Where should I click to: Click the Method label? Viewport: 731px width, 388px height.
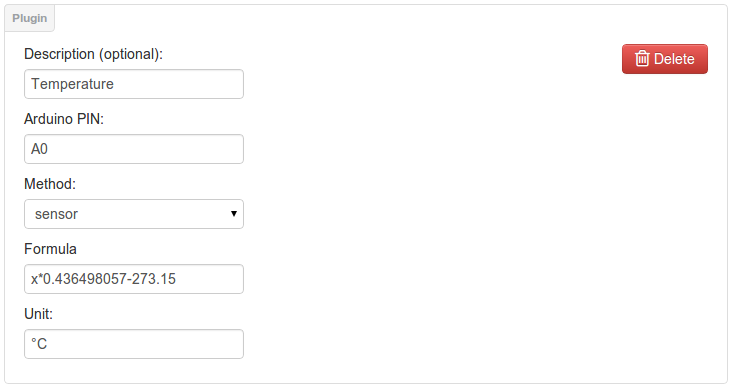pyautogui.click(x=50, y=184)
